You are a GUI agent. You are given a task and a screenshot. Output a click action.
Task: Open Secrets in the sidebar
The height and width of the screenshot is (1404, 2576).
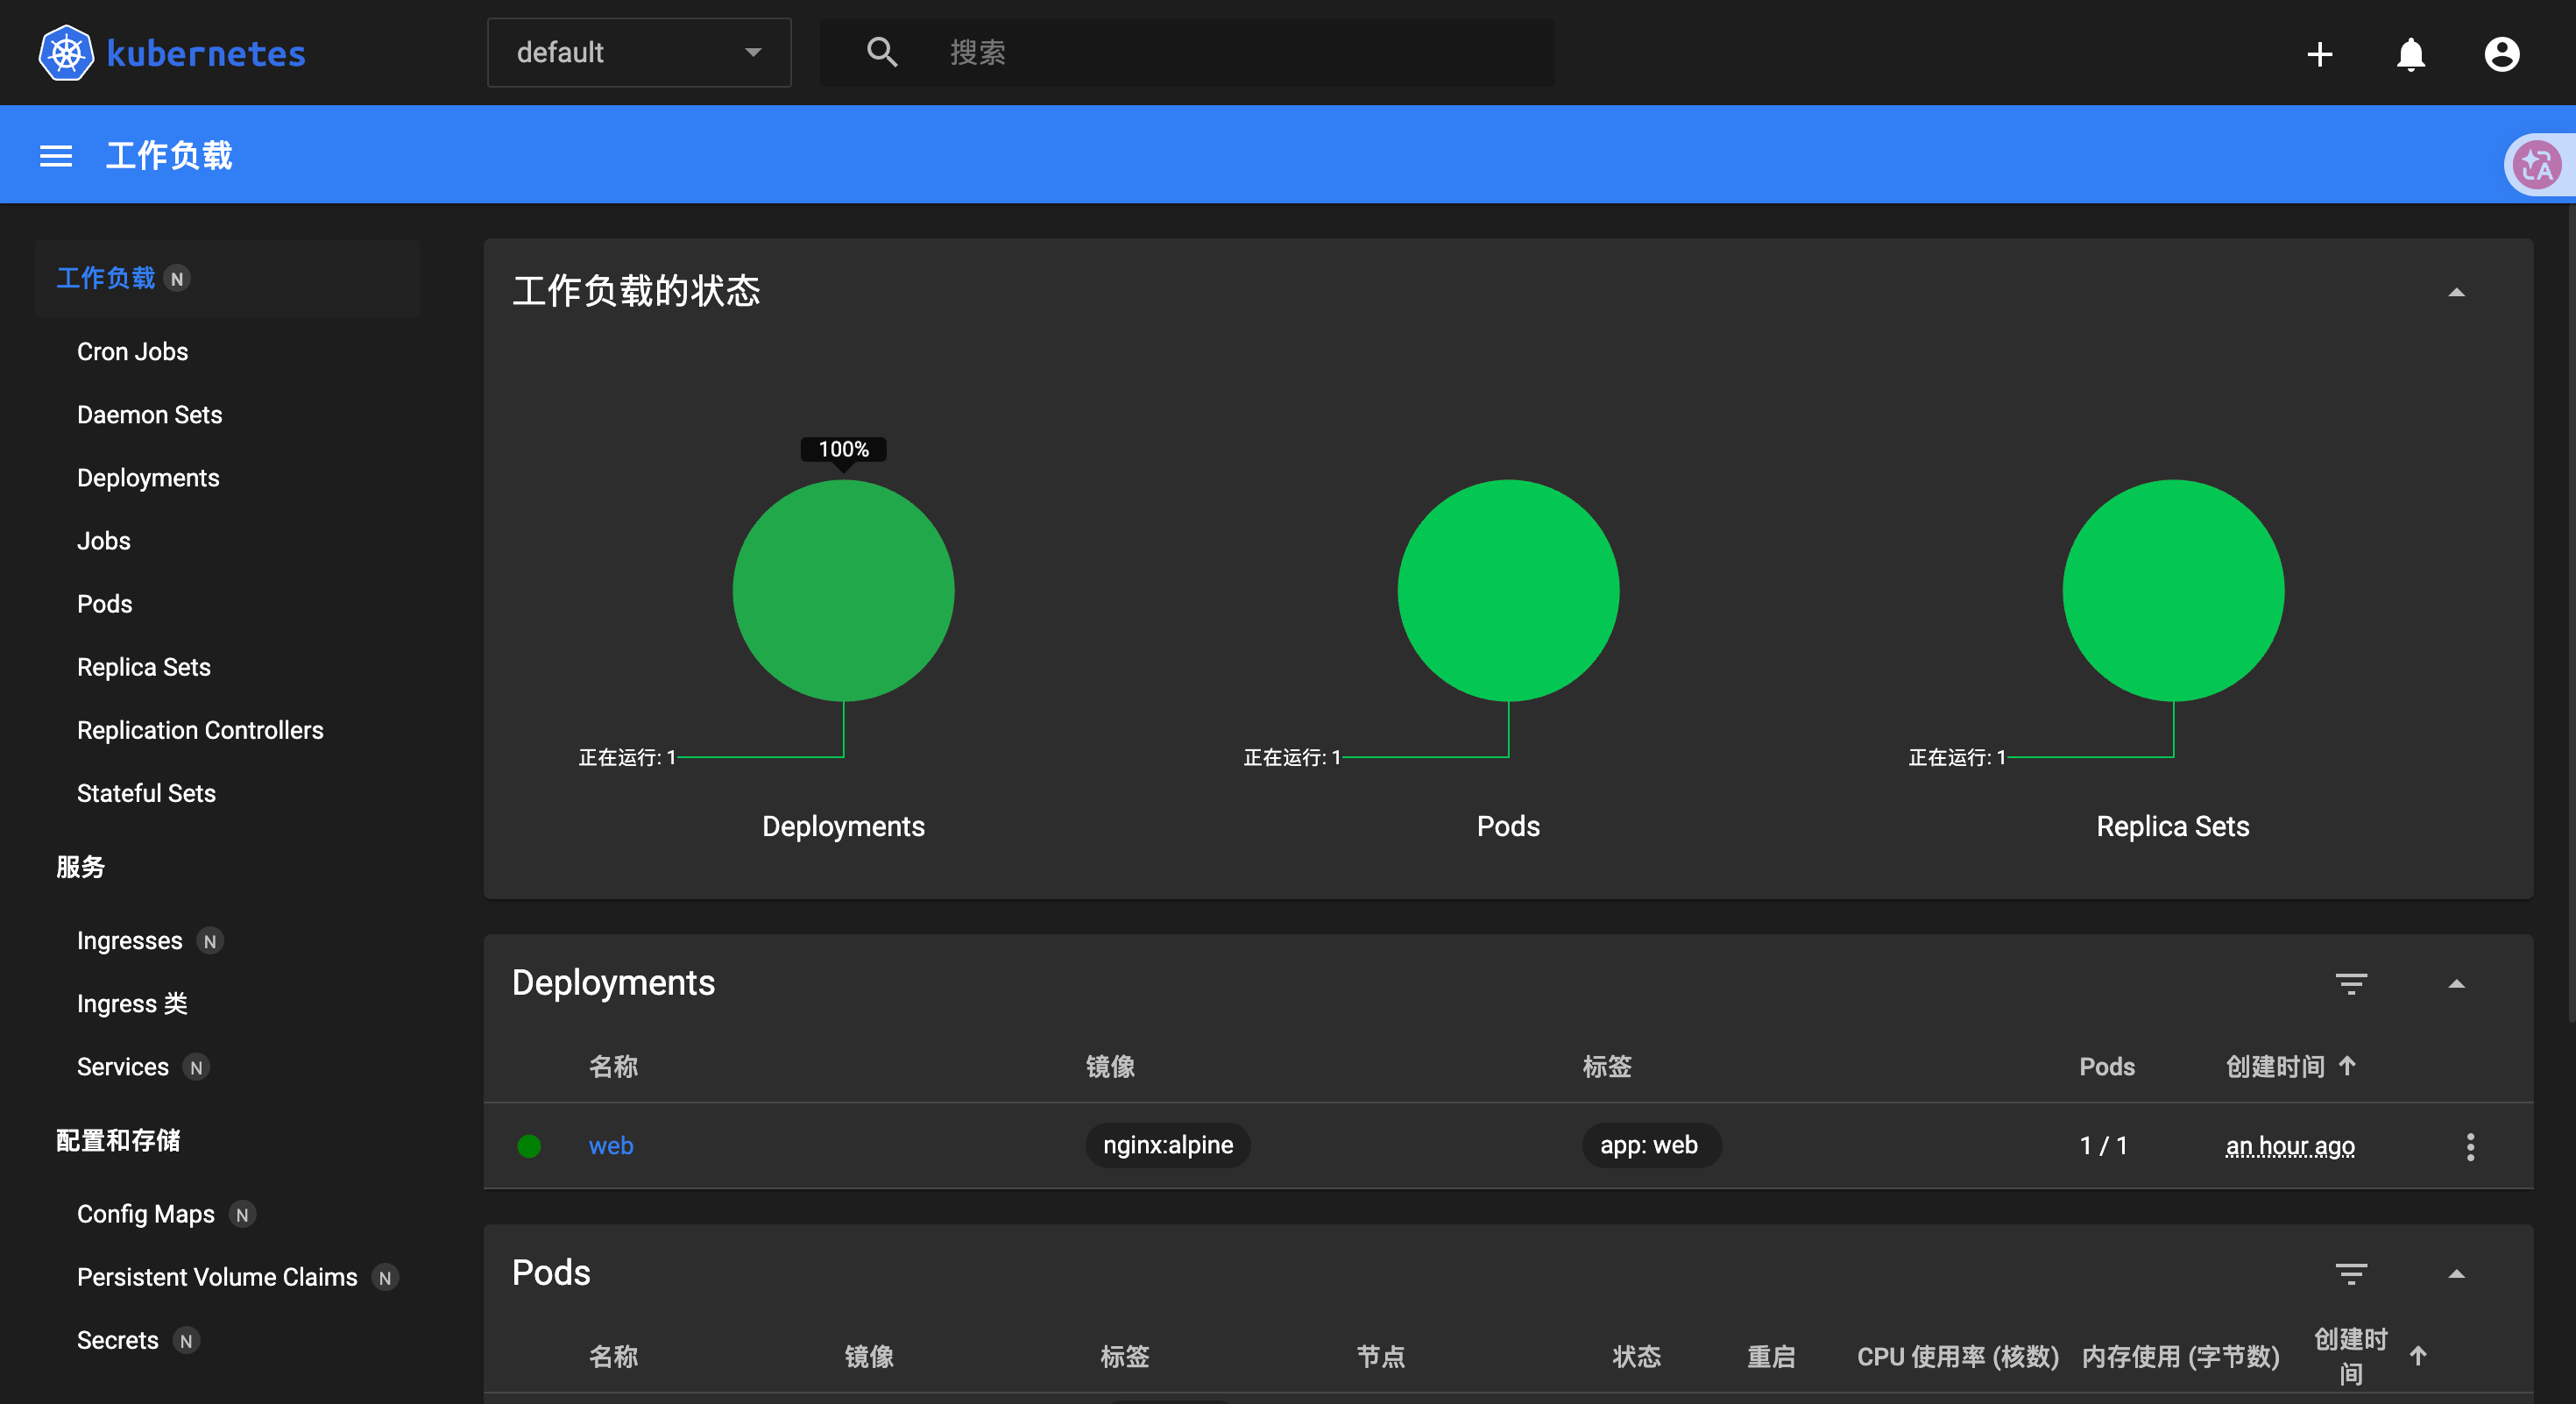click(x=118, y=1340)
